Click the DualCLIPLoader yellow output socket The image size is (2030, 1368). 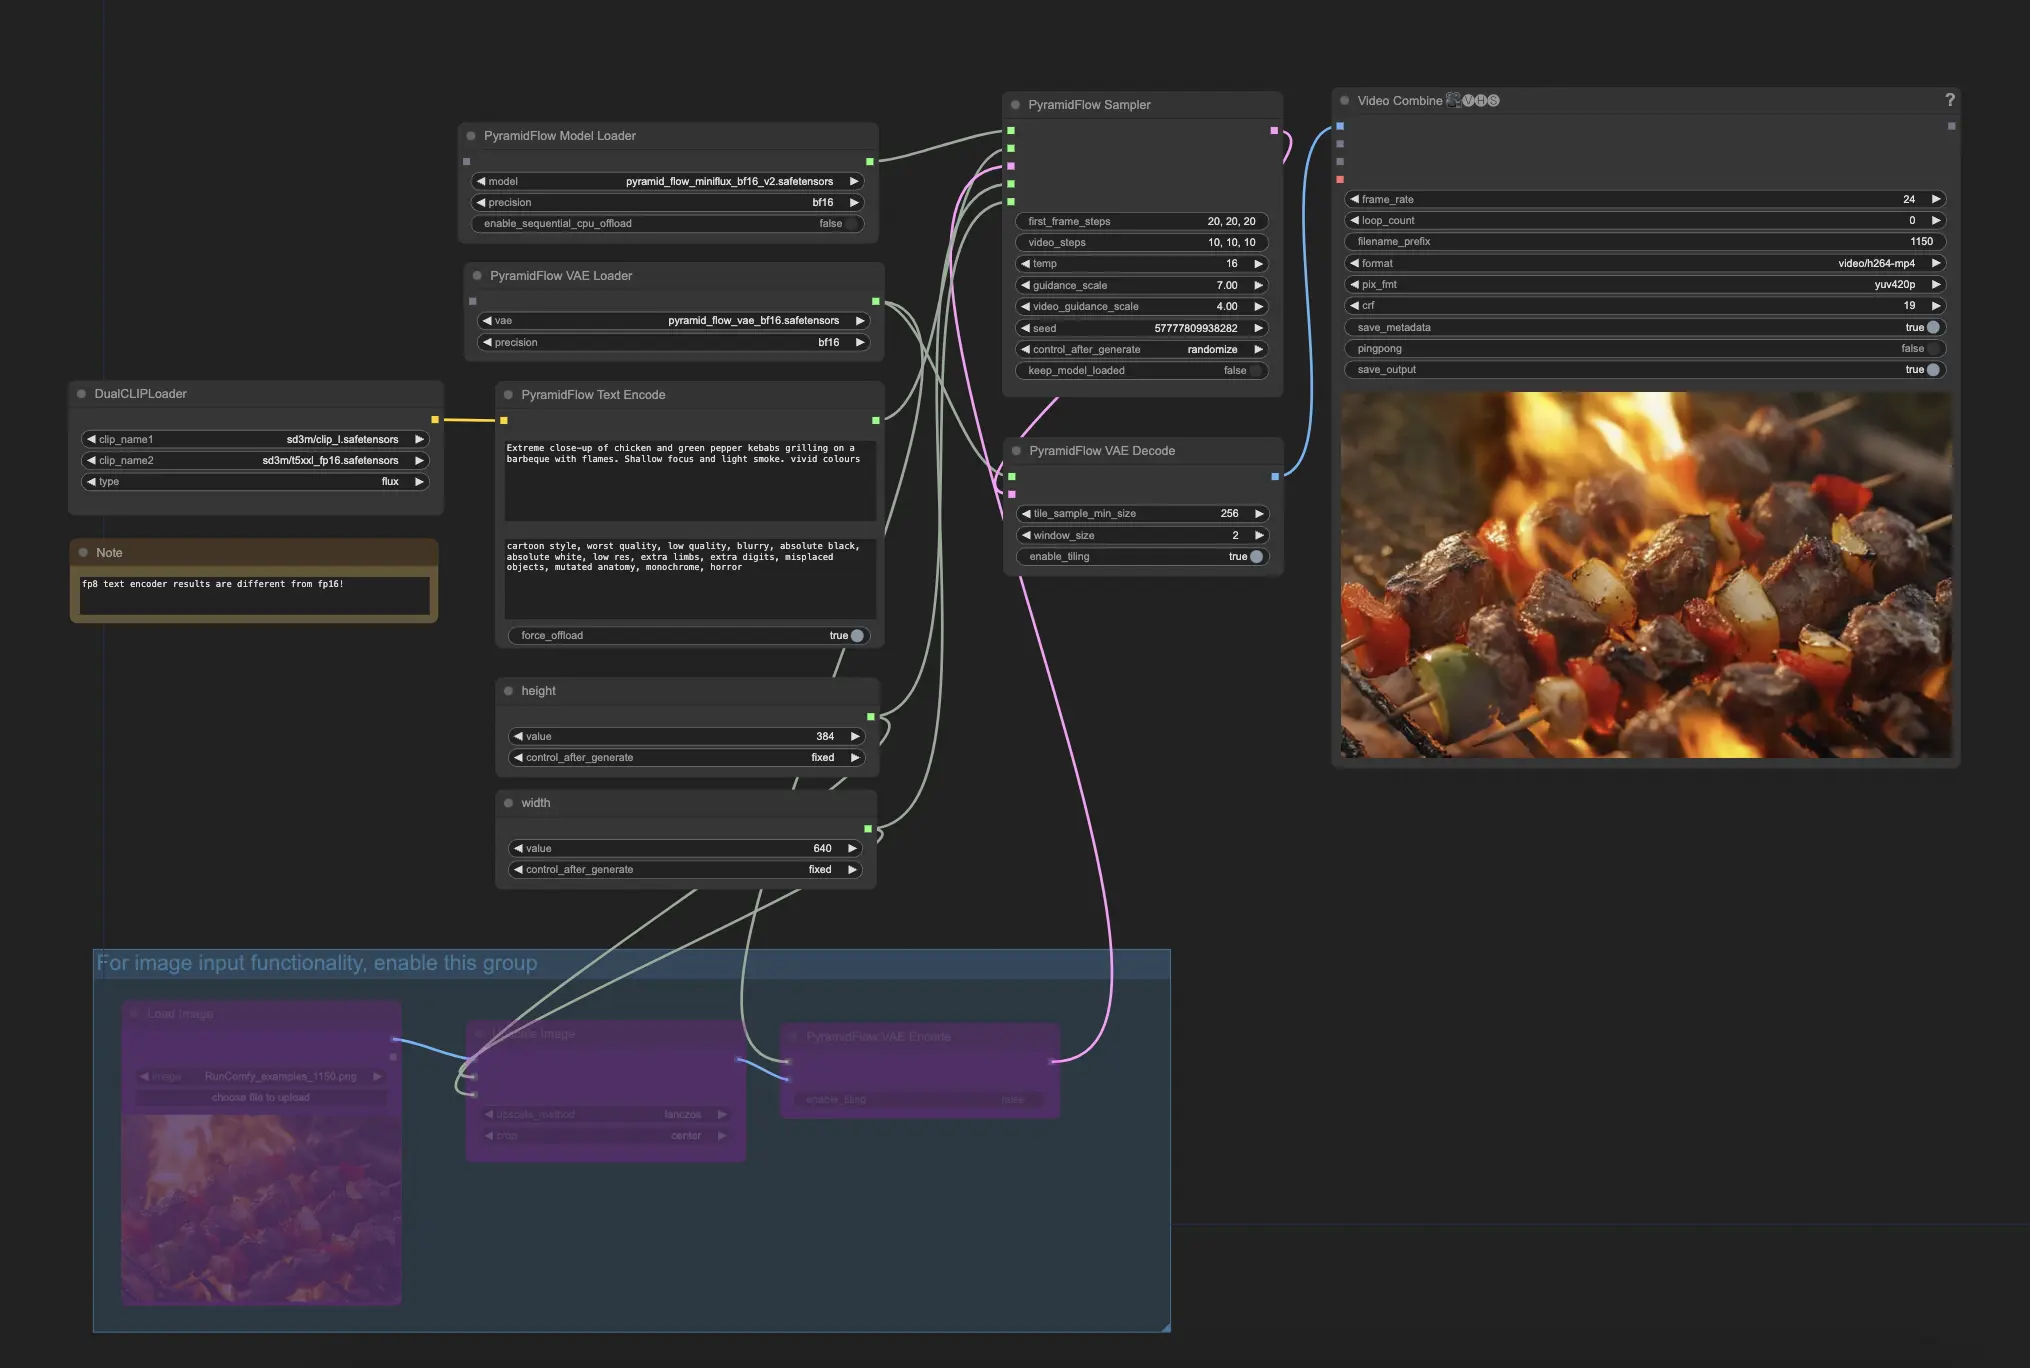[435, 420]
